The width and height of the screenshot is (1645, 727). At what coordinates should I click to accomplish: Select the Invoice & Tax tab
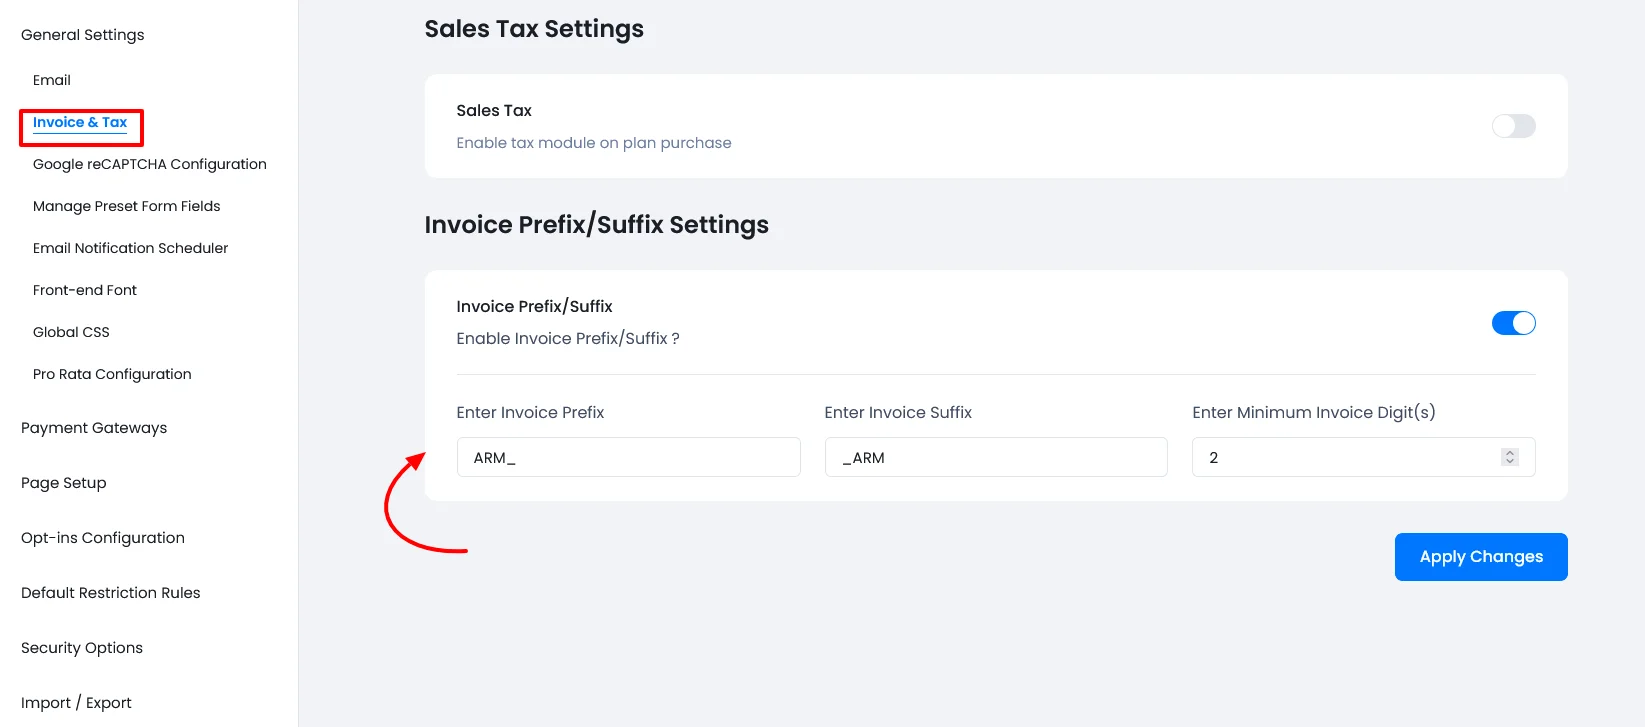[79, 122]
